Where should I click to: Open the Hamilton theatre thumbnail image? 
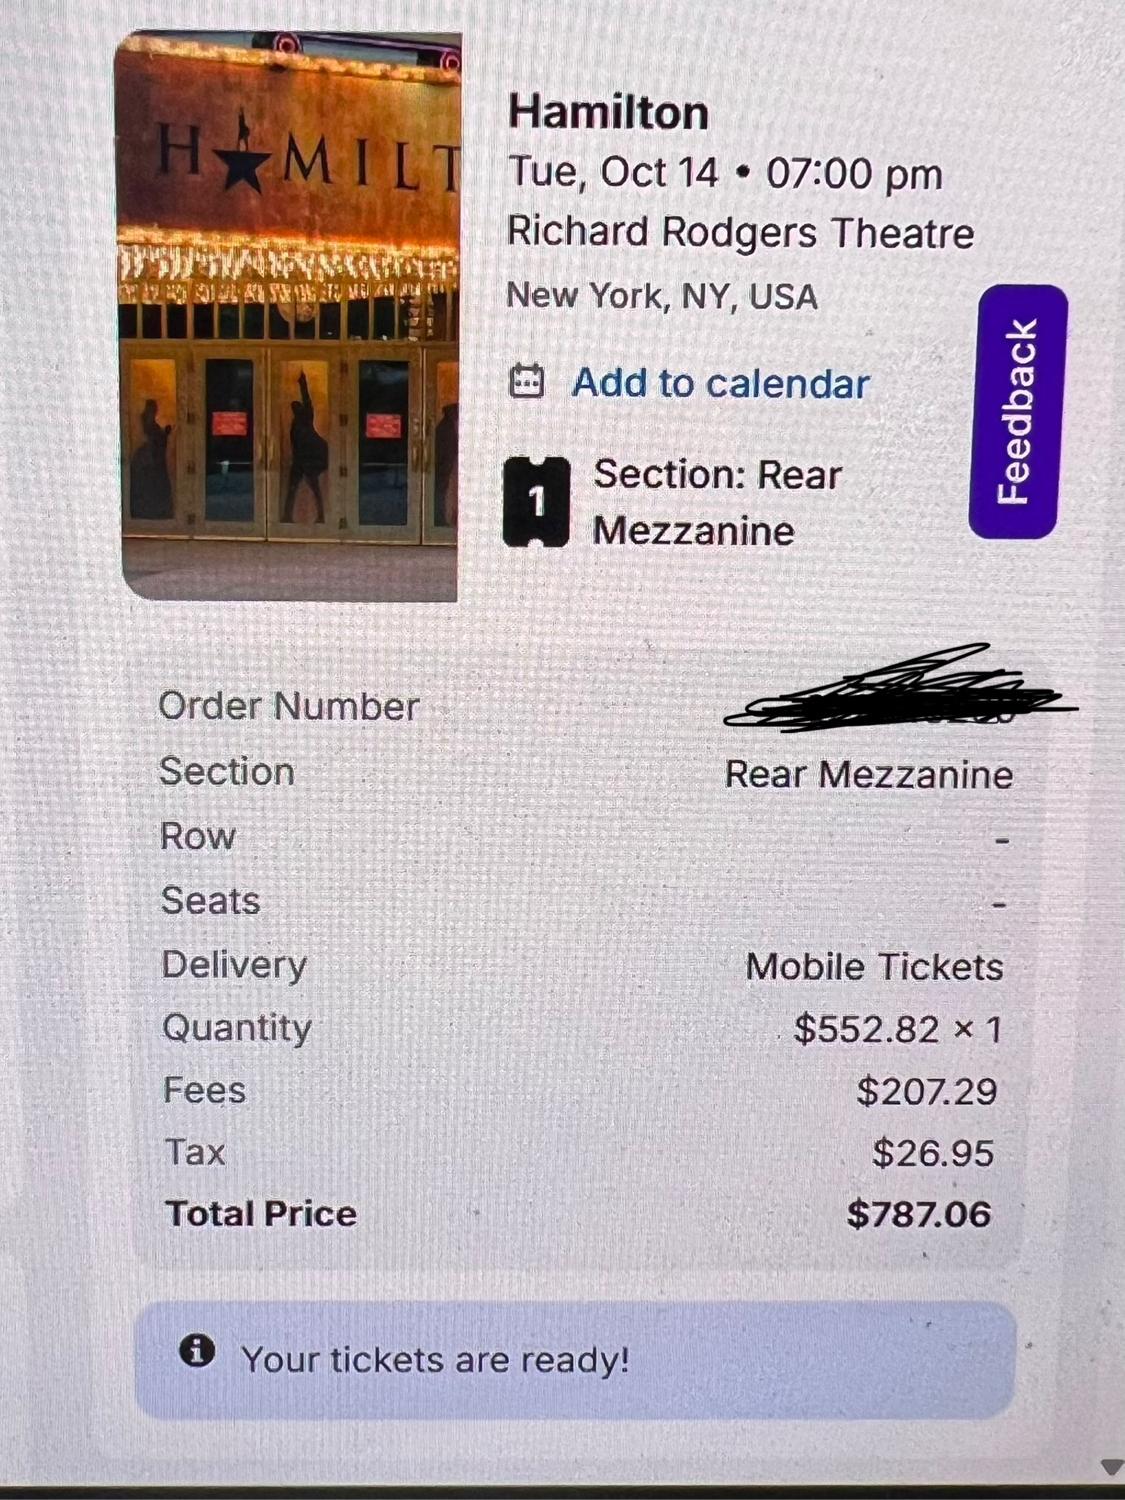tap(289, 316)
